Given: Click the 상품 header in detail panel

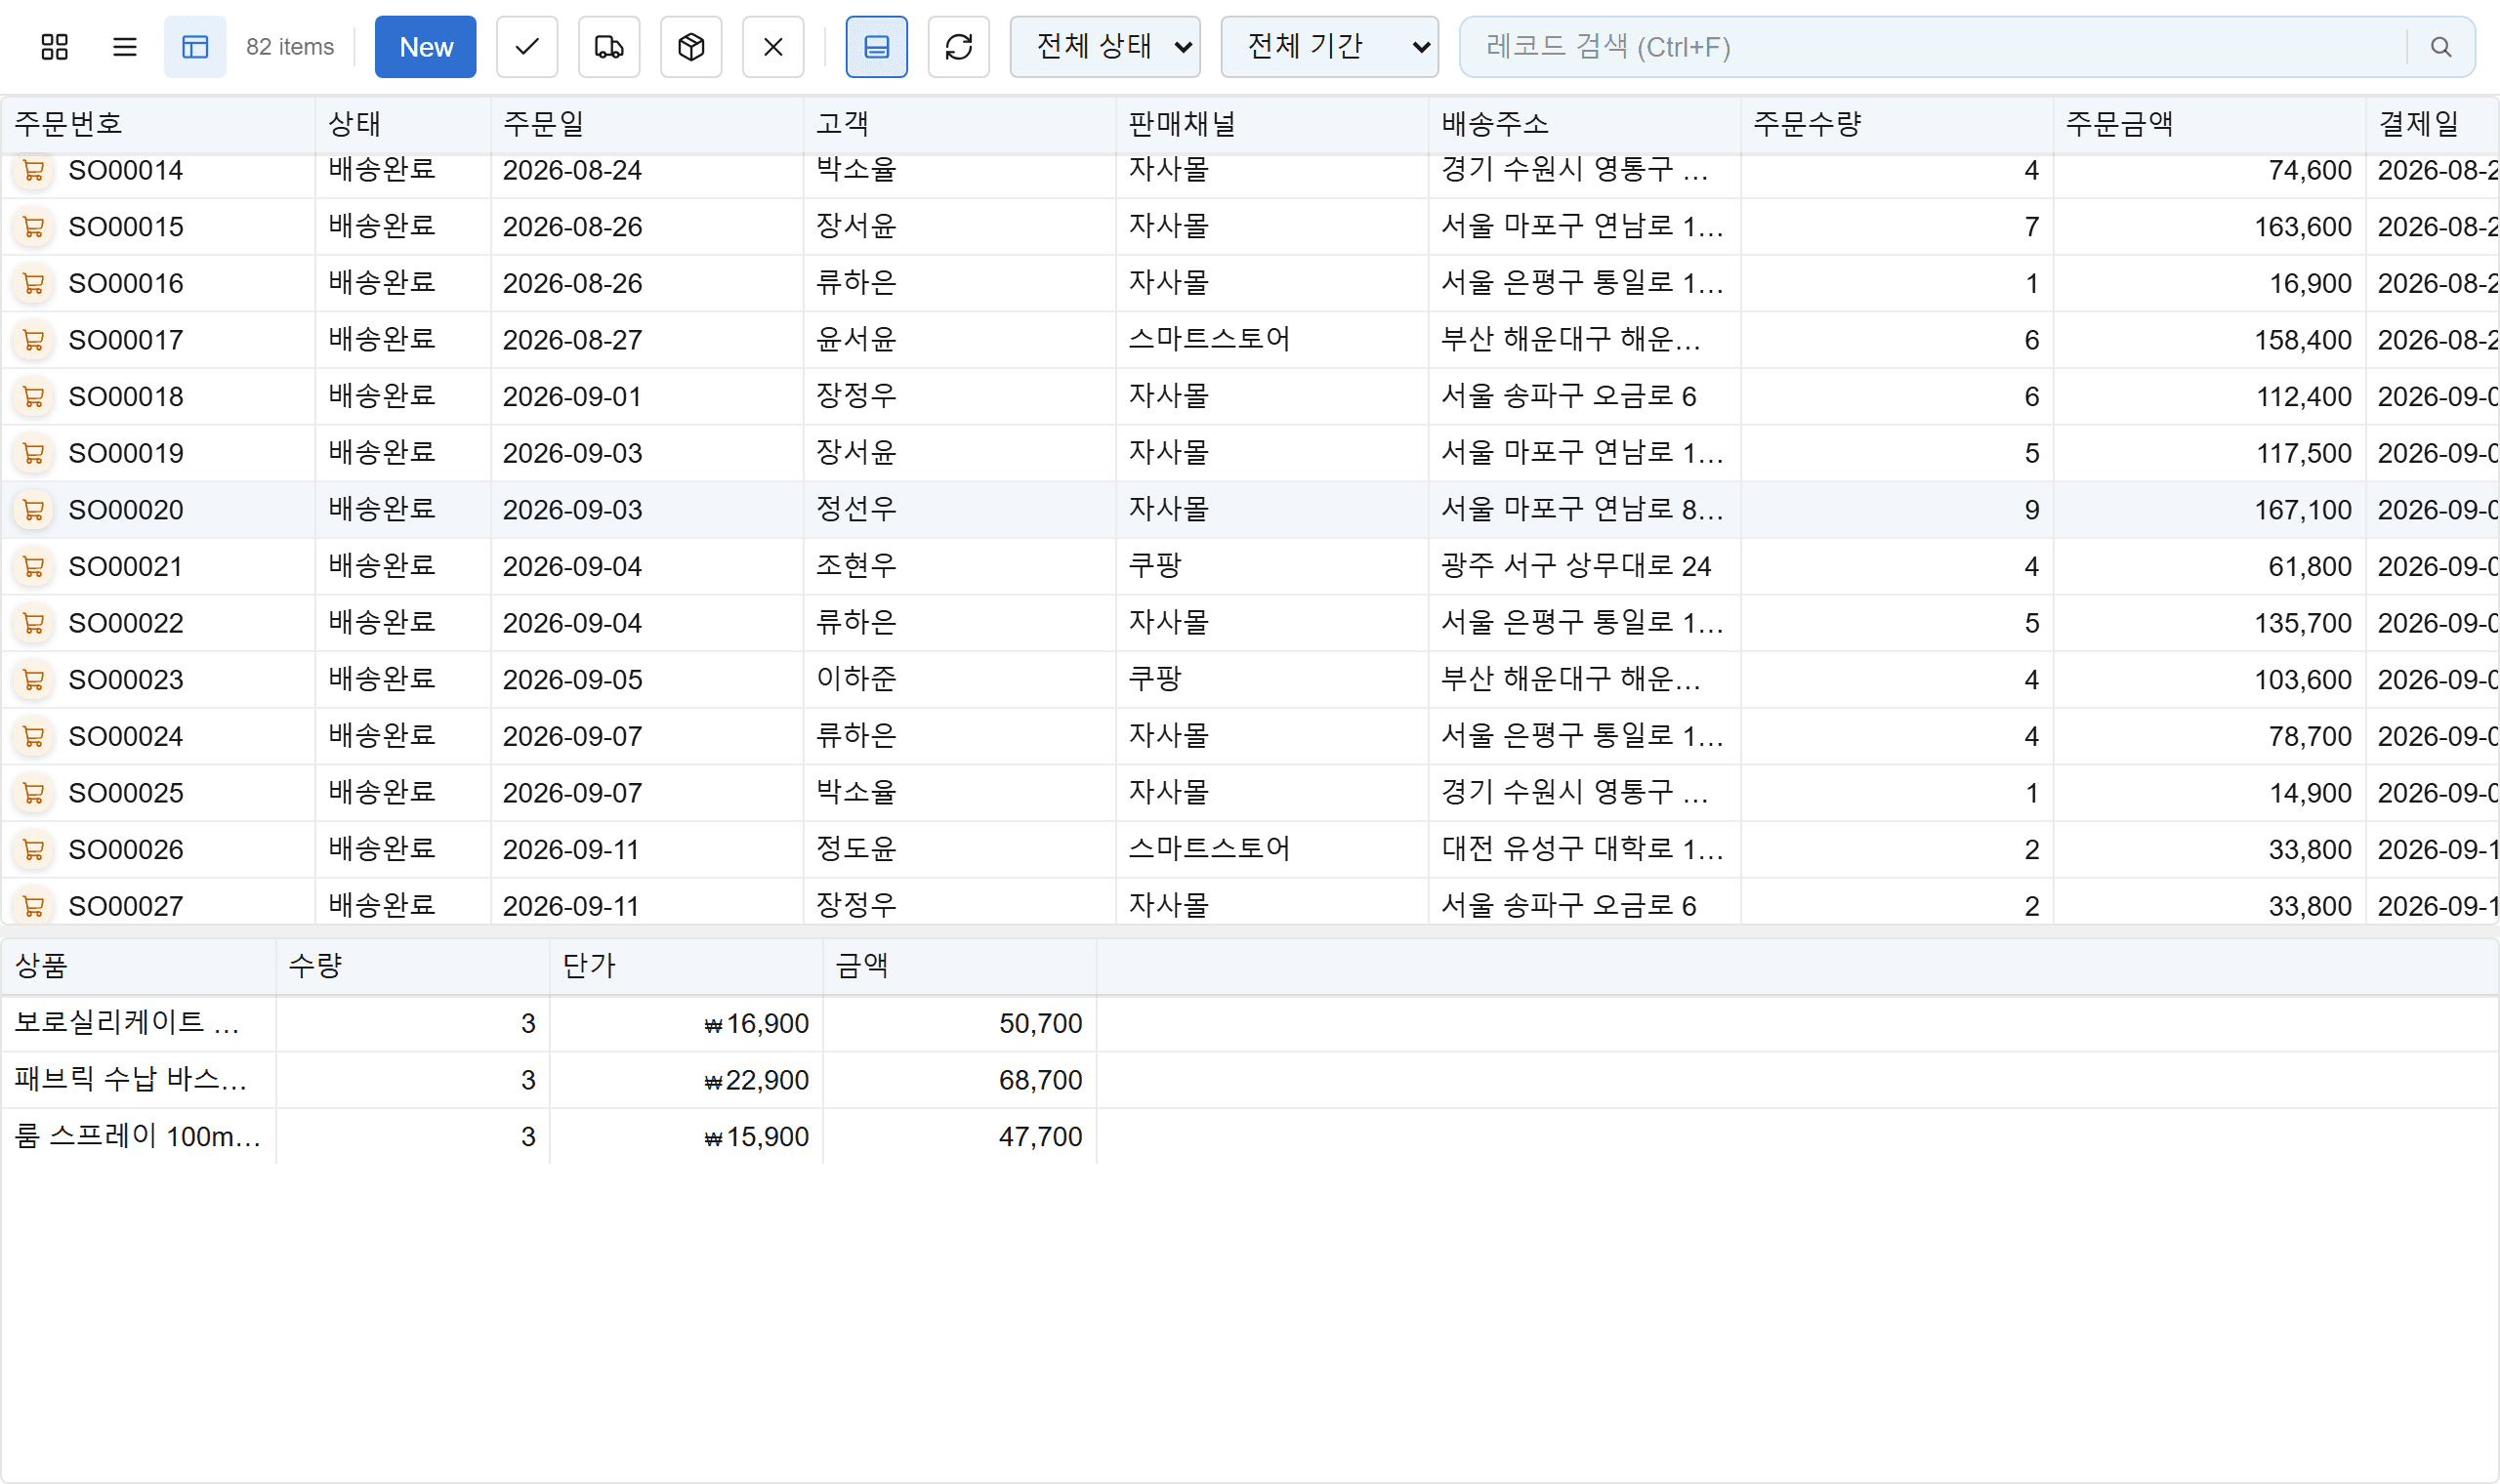Looking at the screenshot, I should pyautogui.click(x=138, y=966).
